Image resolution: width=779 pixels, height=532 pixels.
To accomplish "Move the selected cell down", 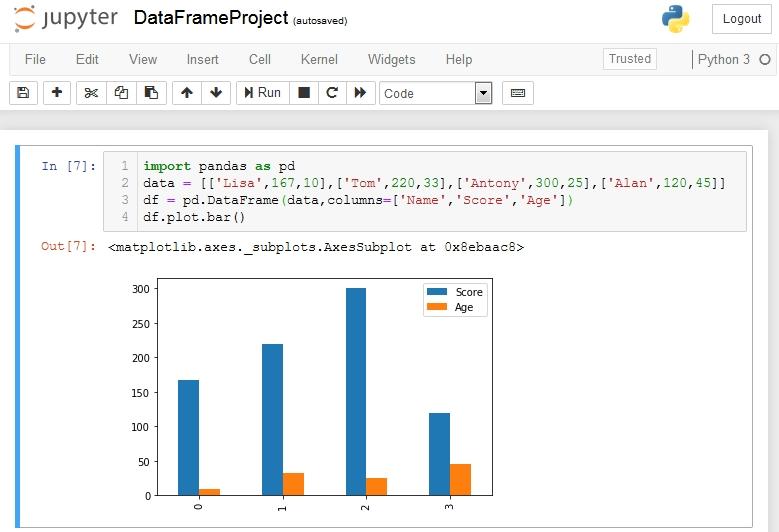I will click(x=216, y=93).
